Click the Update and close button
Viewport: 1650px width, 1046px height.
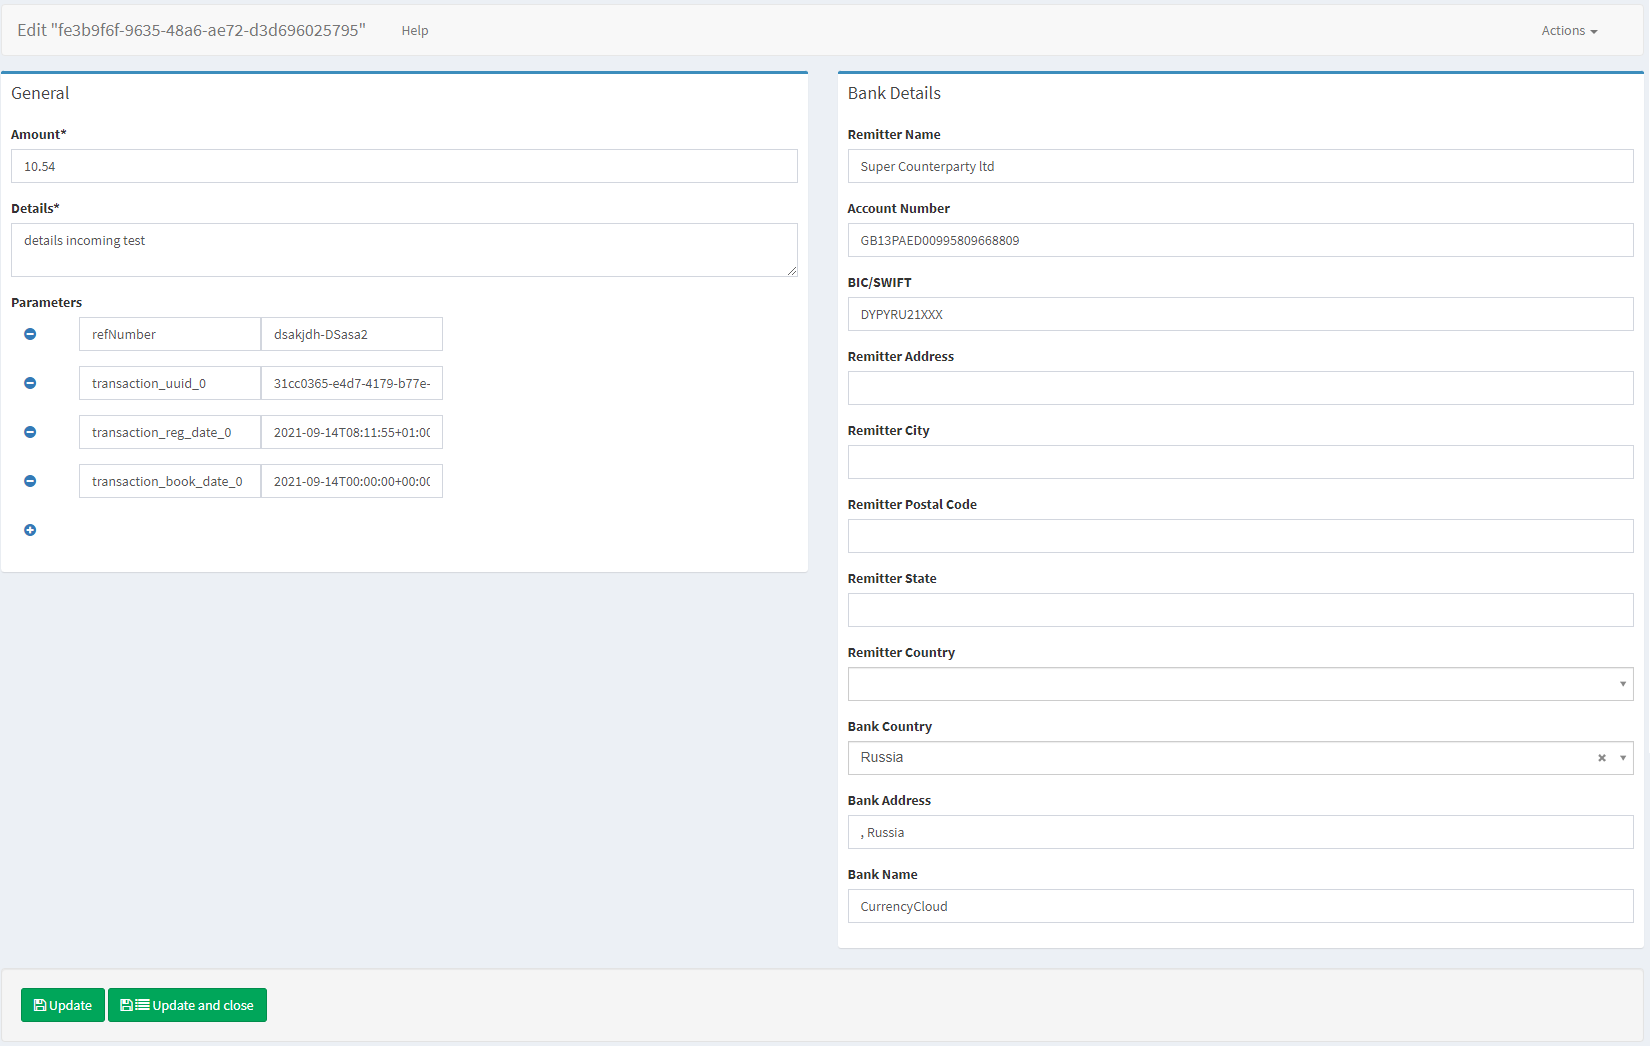click(x=187, y=1005)
